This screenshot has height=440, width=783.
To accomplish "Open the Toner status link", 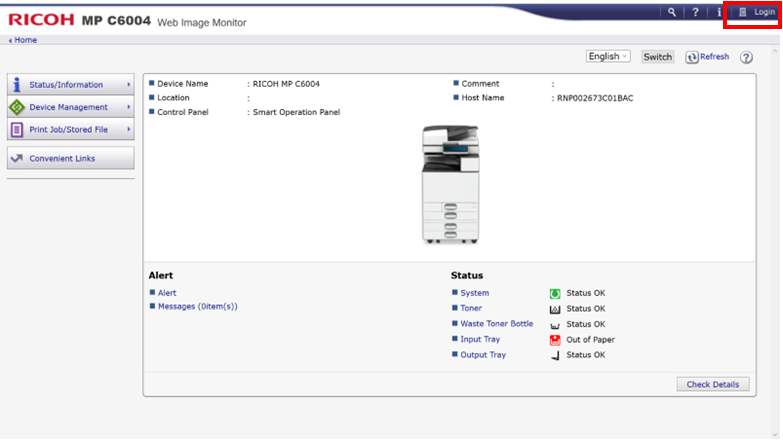I will 471,309.
